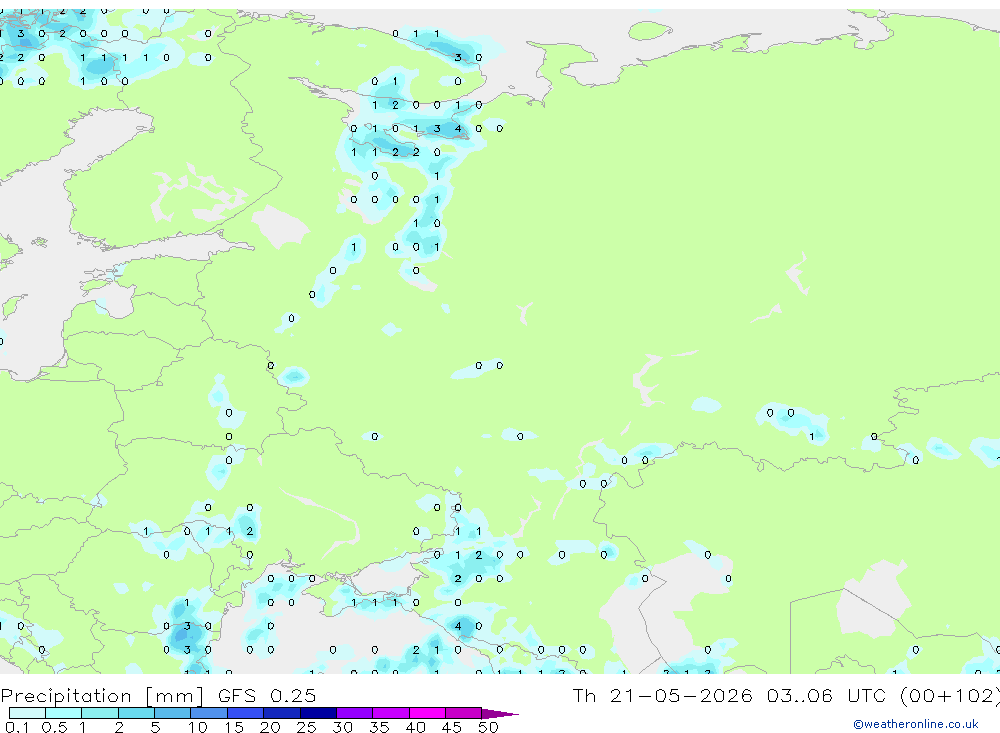
Task: Pick the legend swatch between 20 and 25
Action: [x=281, y=713]
